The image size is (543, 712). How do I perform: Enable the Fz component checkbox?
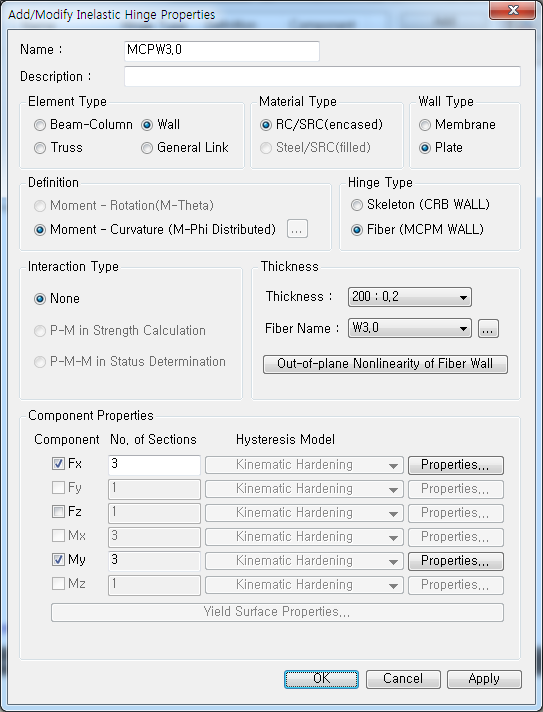point(58,512)
